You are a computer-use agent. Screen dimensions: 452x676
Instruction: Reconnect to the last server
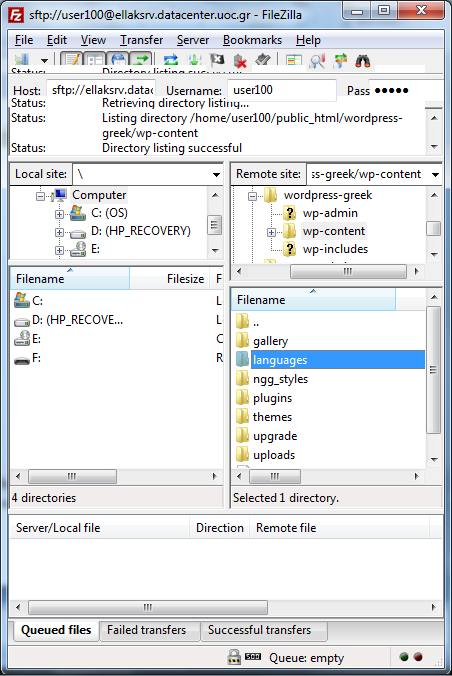click(x=263, y=60)
